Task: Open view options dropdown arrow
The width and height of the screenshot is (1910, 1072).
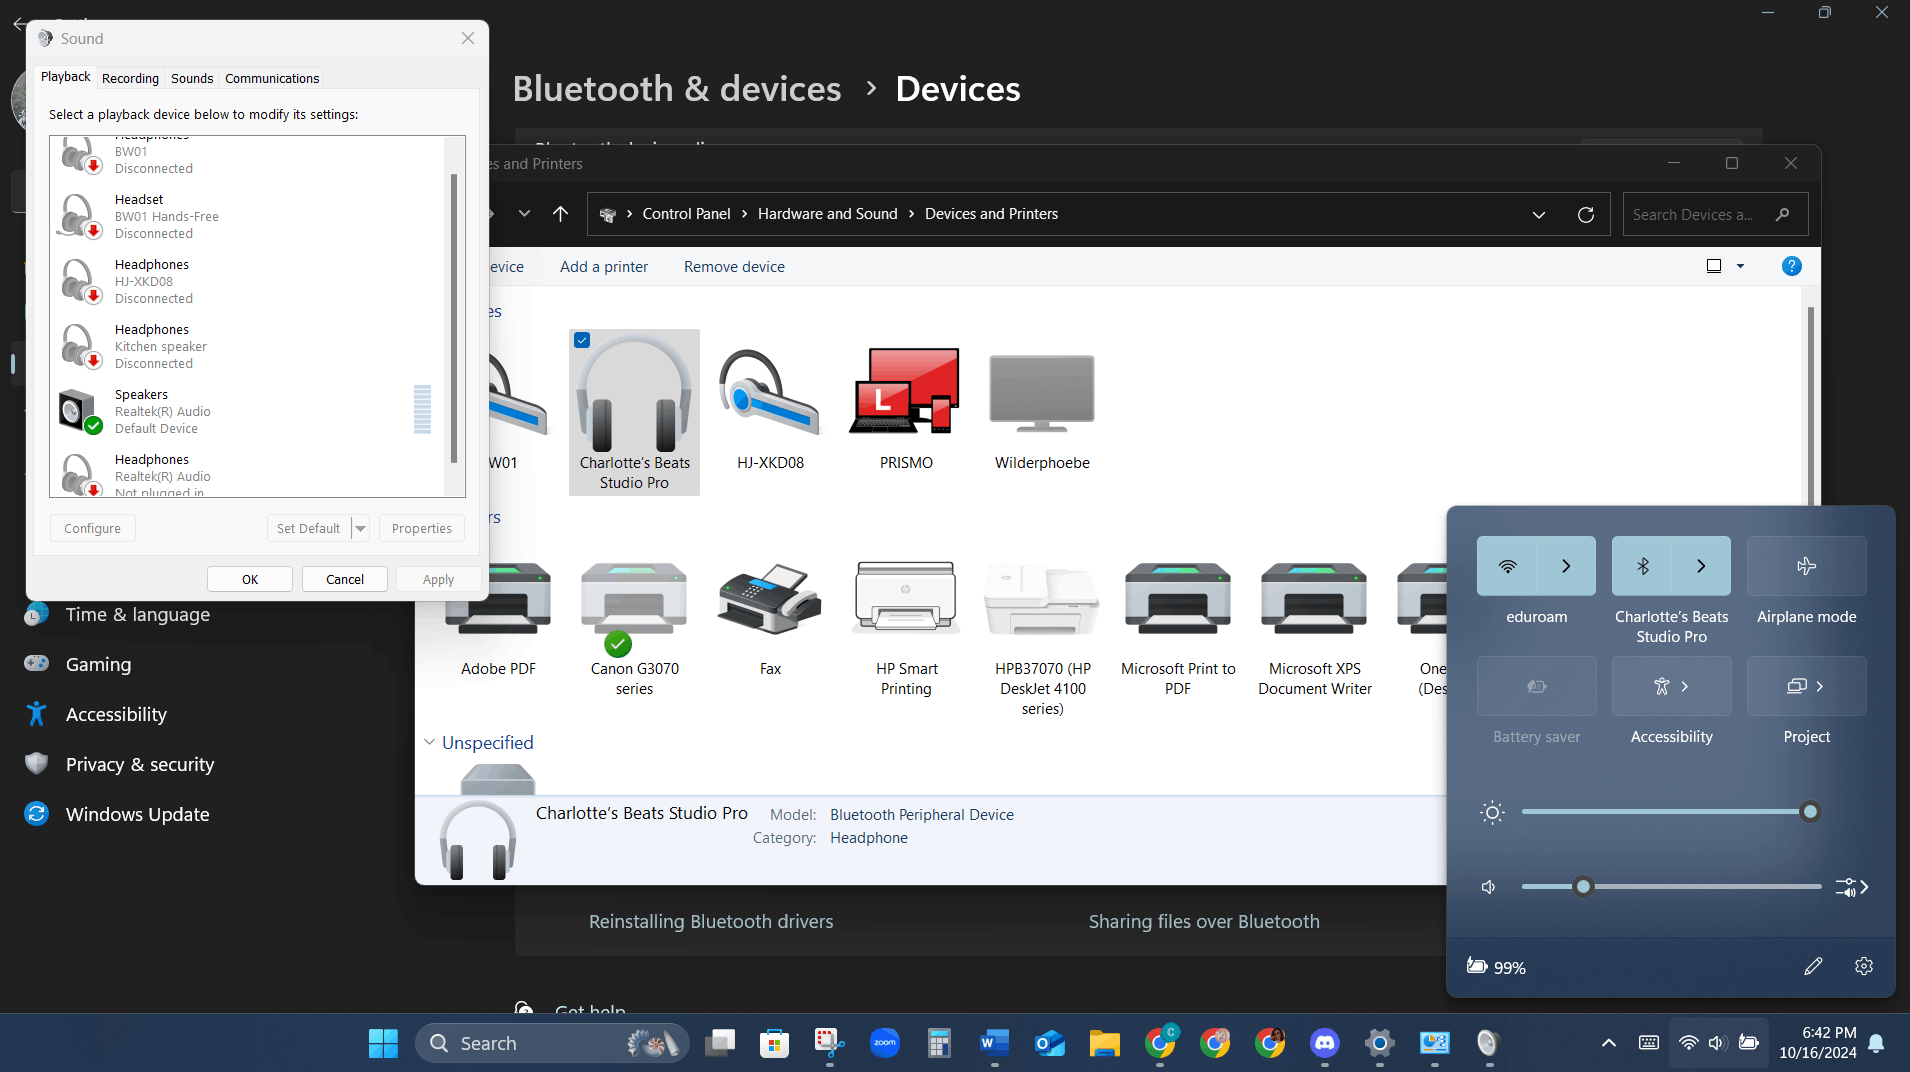Action: click(1740, 266)
